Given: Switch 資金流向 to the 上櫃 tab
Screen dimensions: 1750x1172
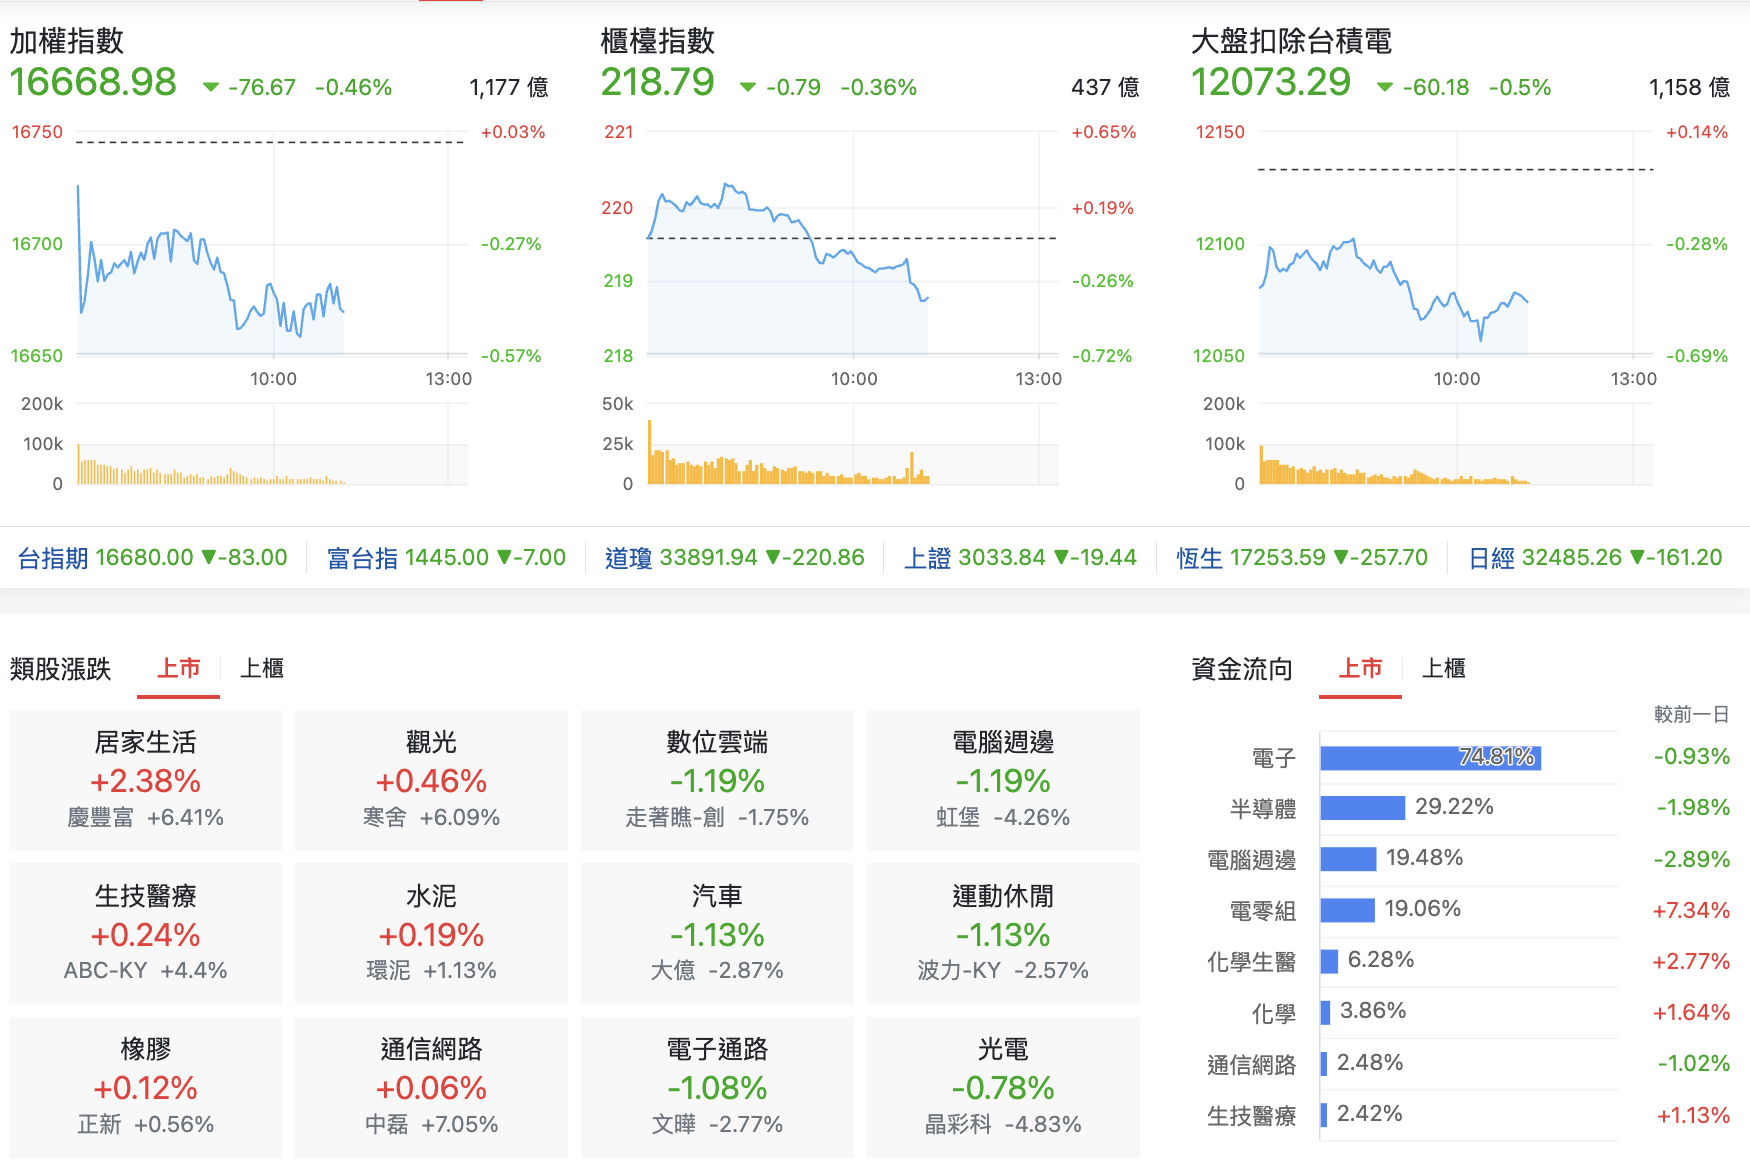Looking at the screenshot, I should 1444,668.
